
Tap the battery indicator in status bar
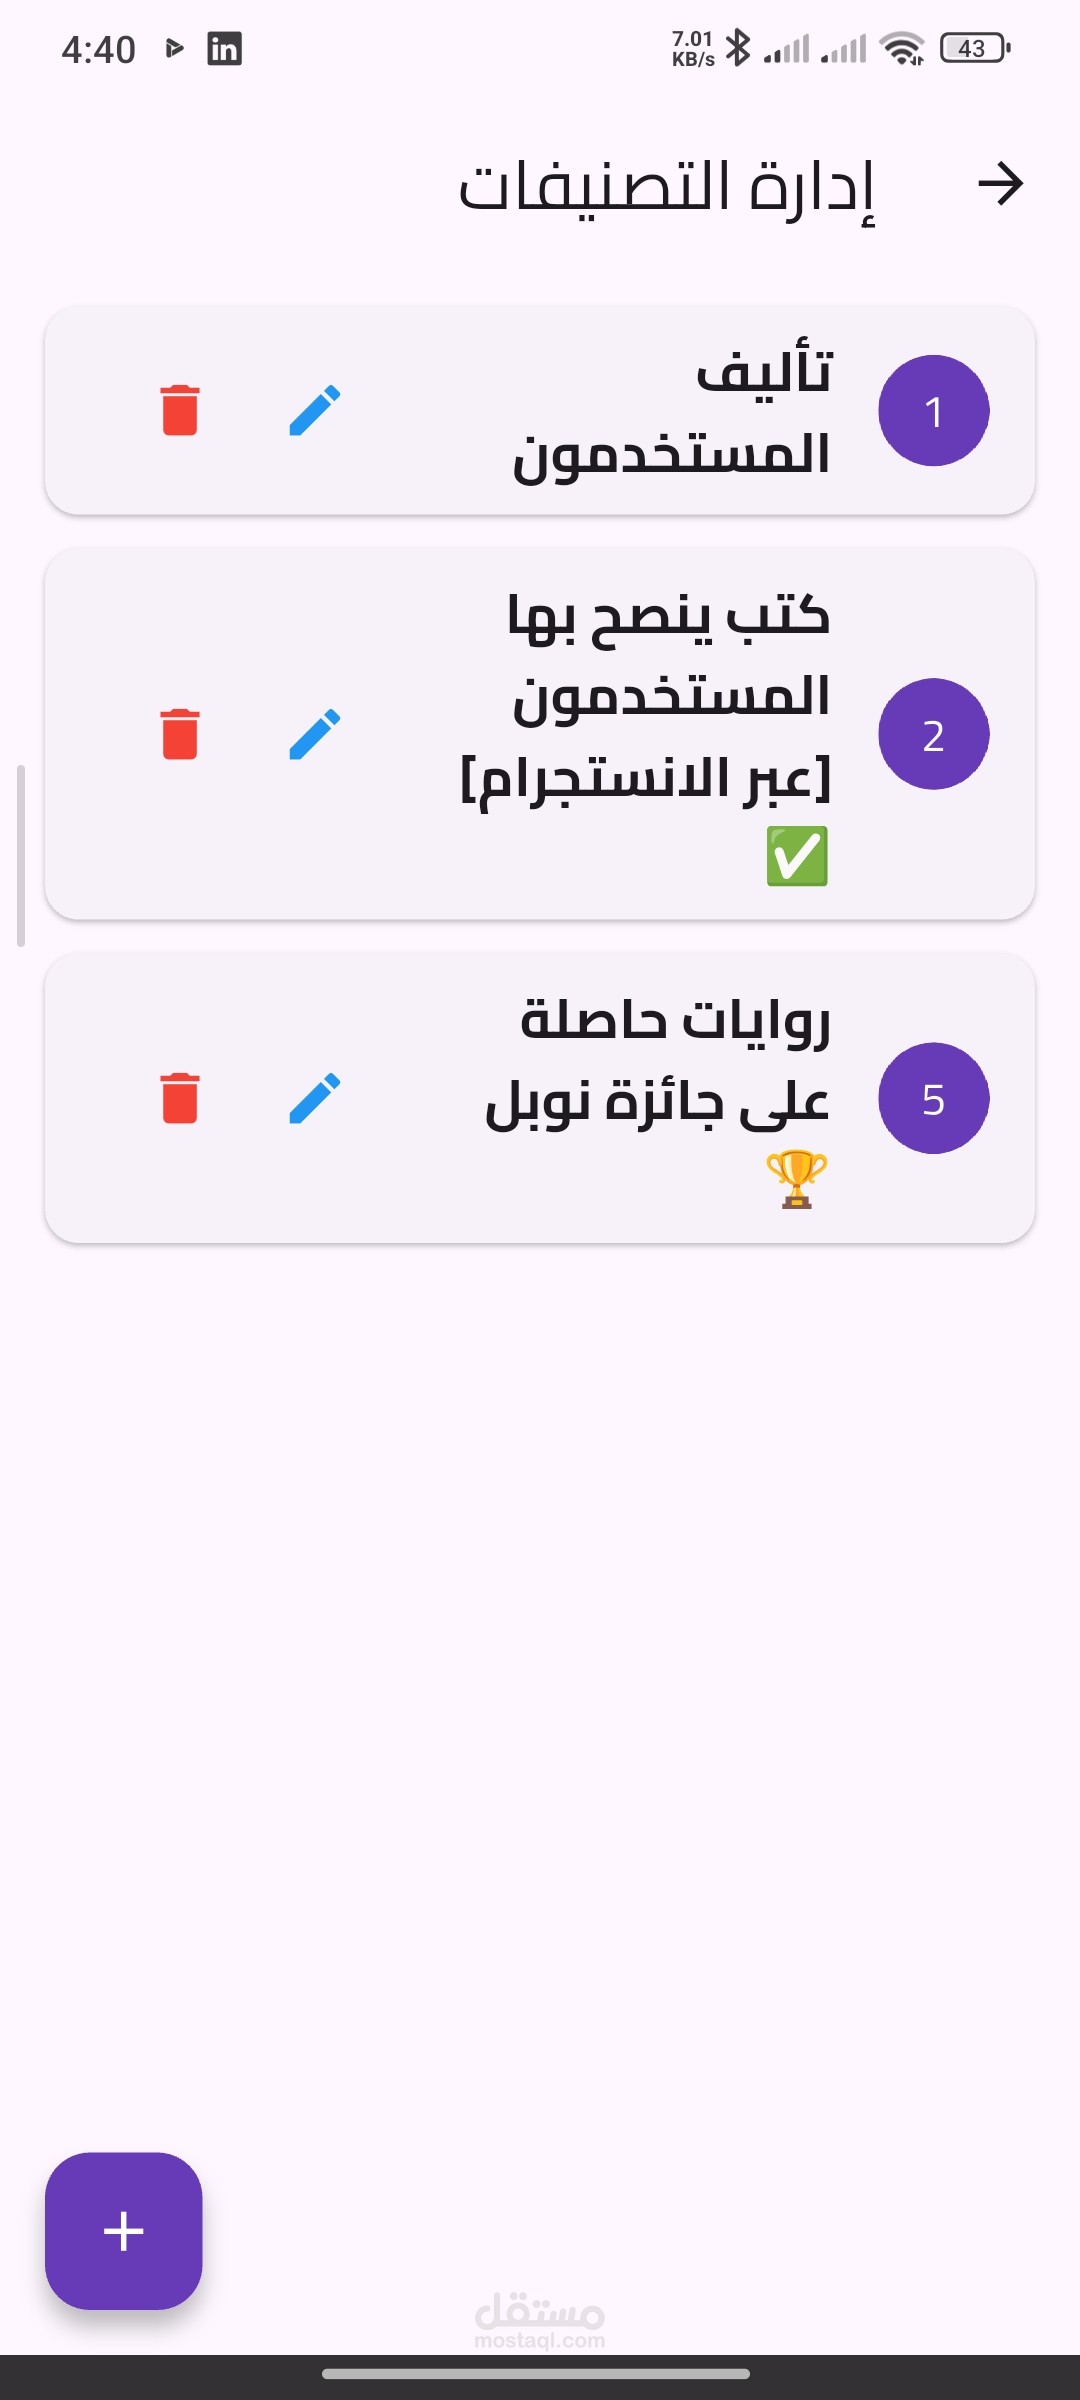975,48
